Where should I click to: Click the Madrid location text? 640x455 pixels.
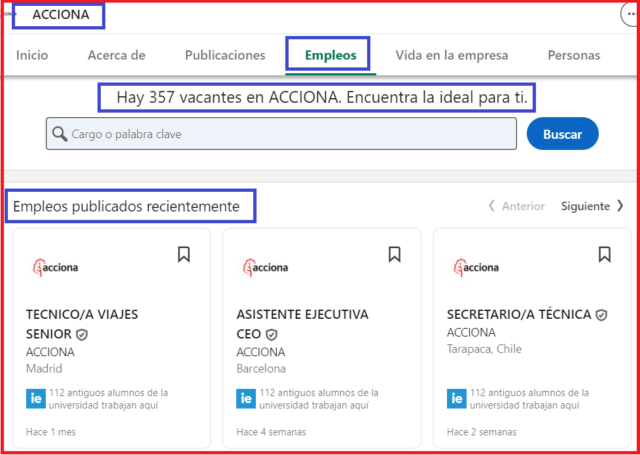pyautogui.click(x=44, y=369)
